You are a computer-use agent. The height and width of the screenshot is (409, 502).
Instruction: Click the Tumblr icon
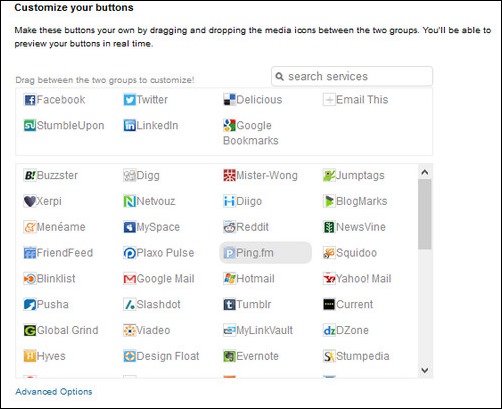click(x=229, y=304)
